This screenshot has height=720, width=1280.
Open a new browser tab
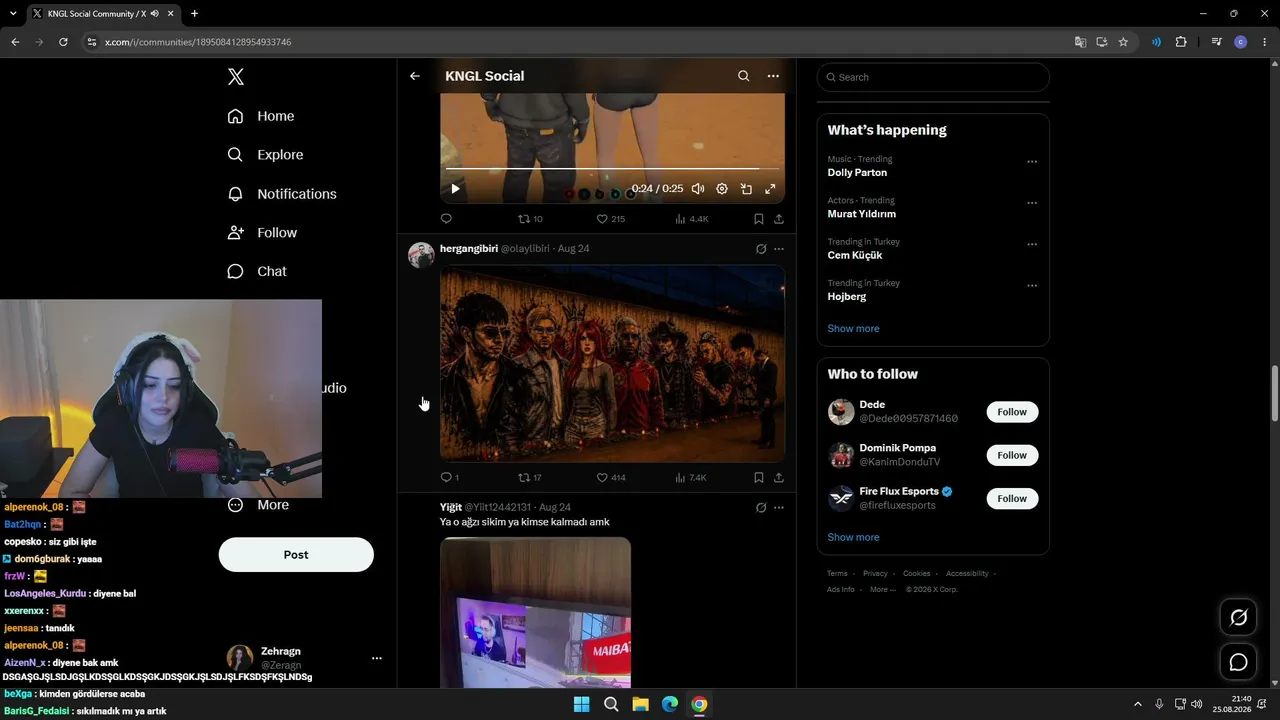click(194, 14)
